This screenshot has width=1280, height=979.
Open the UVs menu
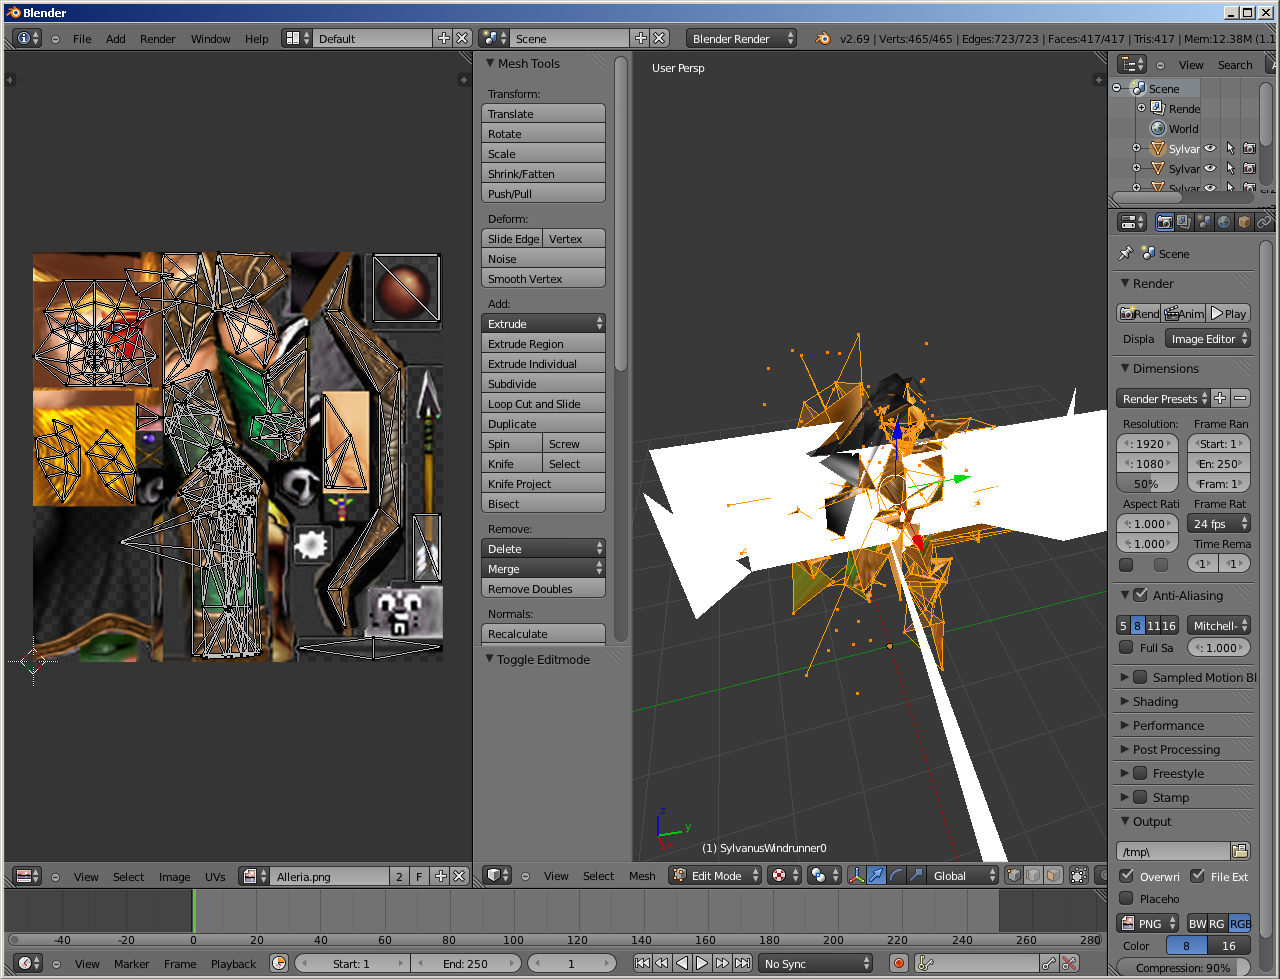(x=215, y=876)
